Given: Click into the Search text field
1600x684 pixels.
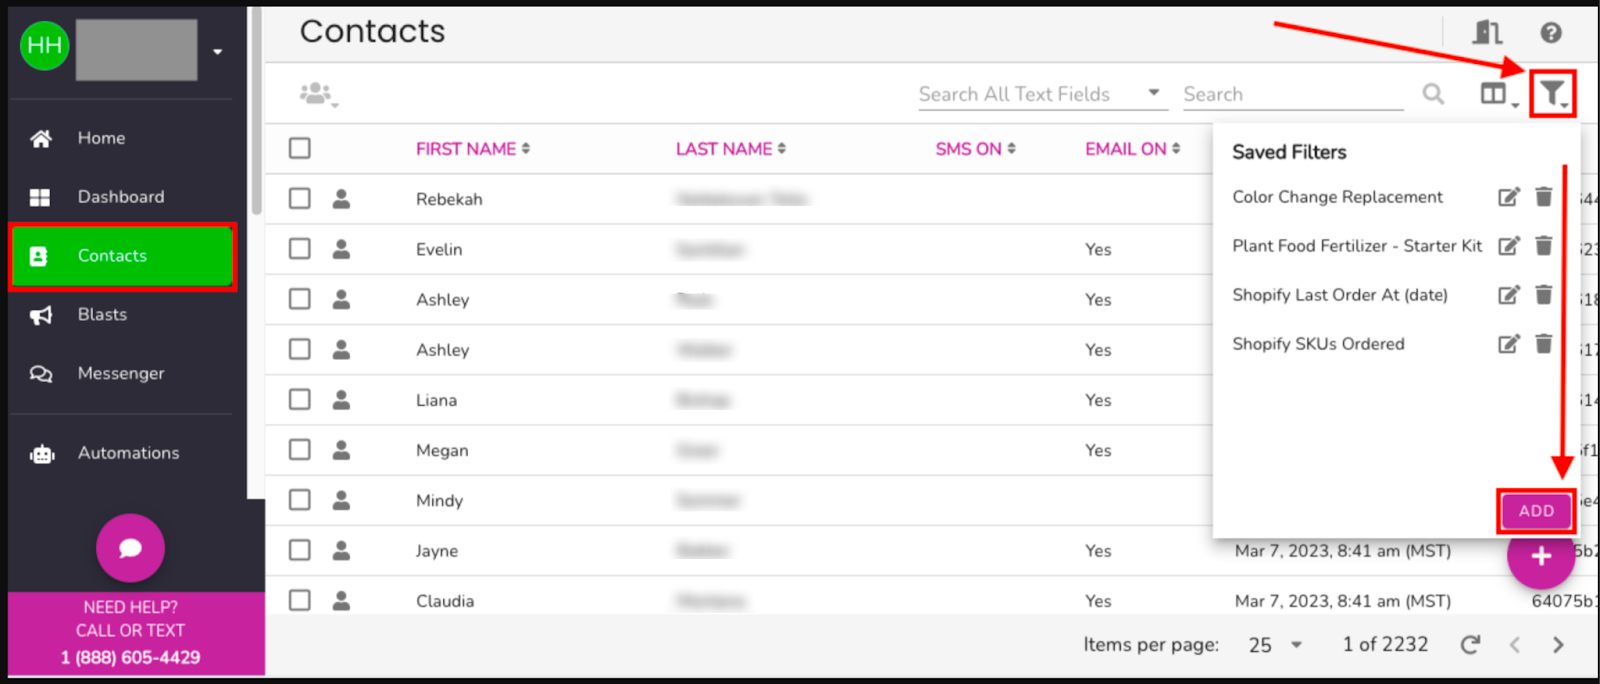Looking at the screenshot, I should point(1293,94).
